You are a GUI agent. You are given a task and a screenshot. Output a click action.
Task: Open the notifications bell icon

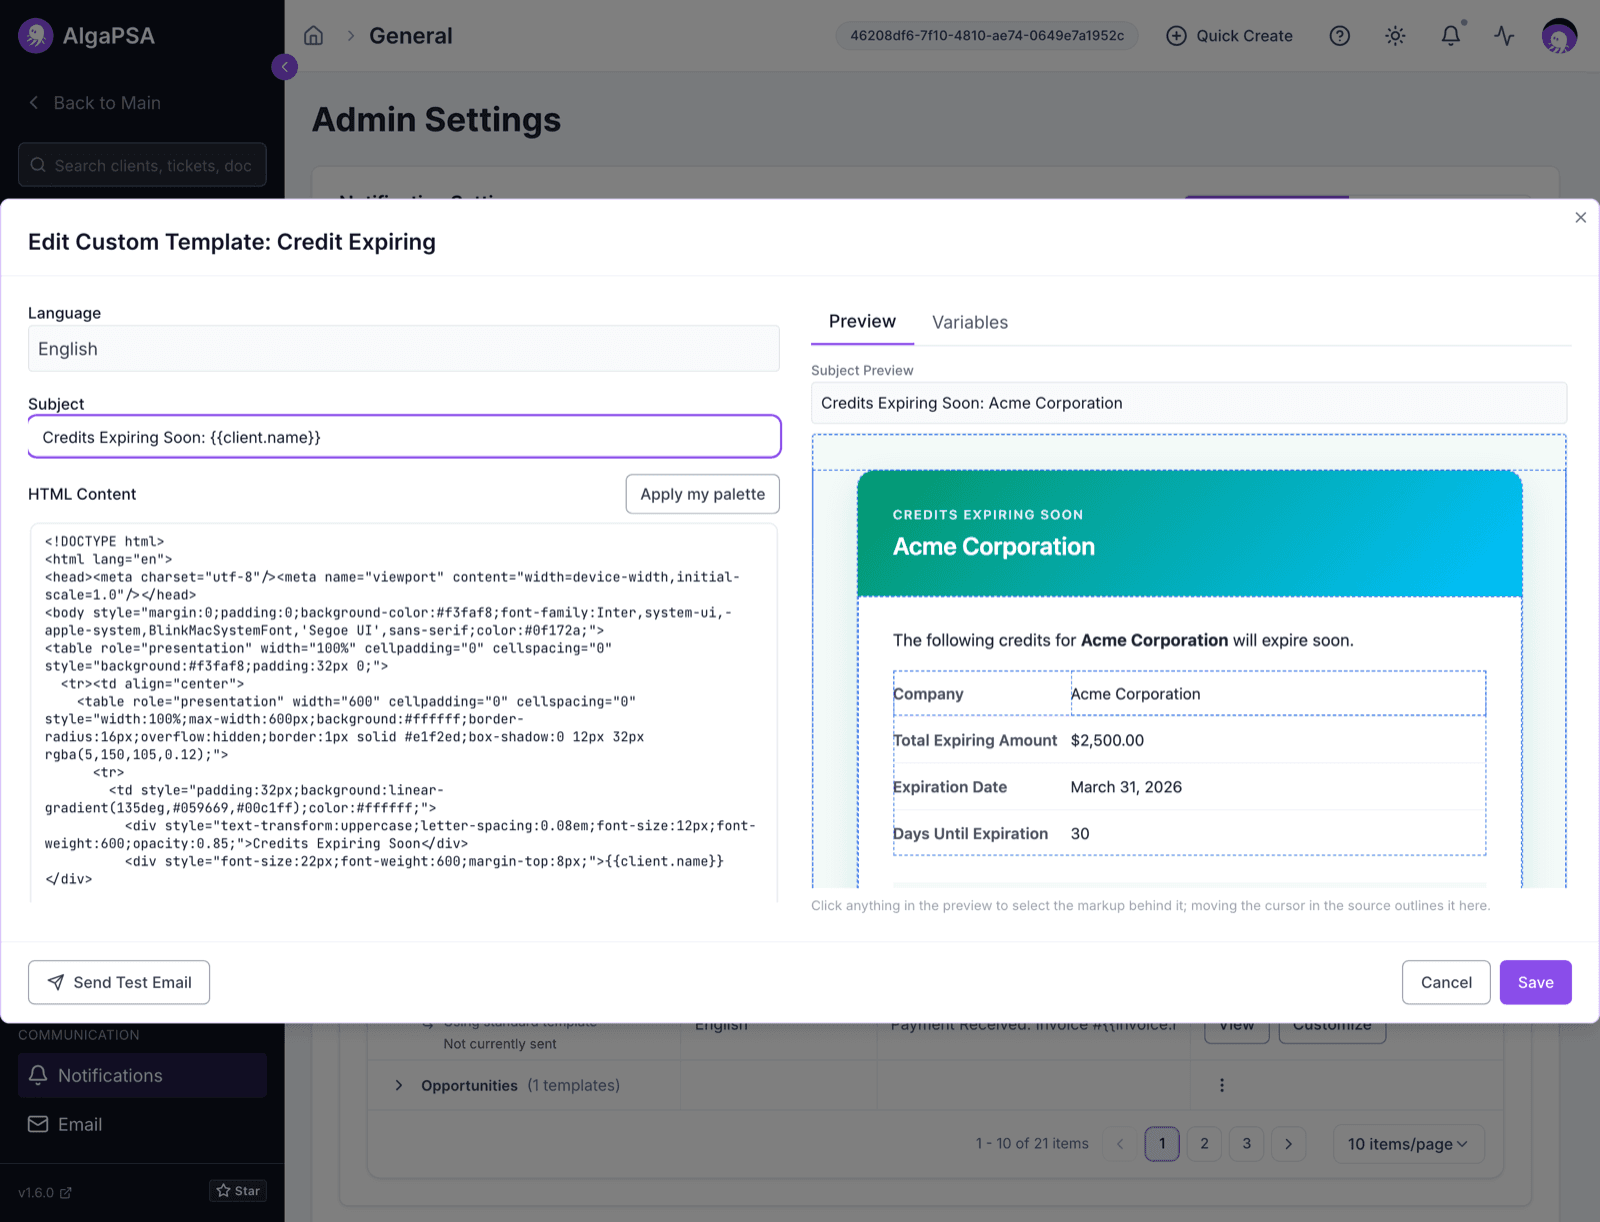click(1450, 36)
